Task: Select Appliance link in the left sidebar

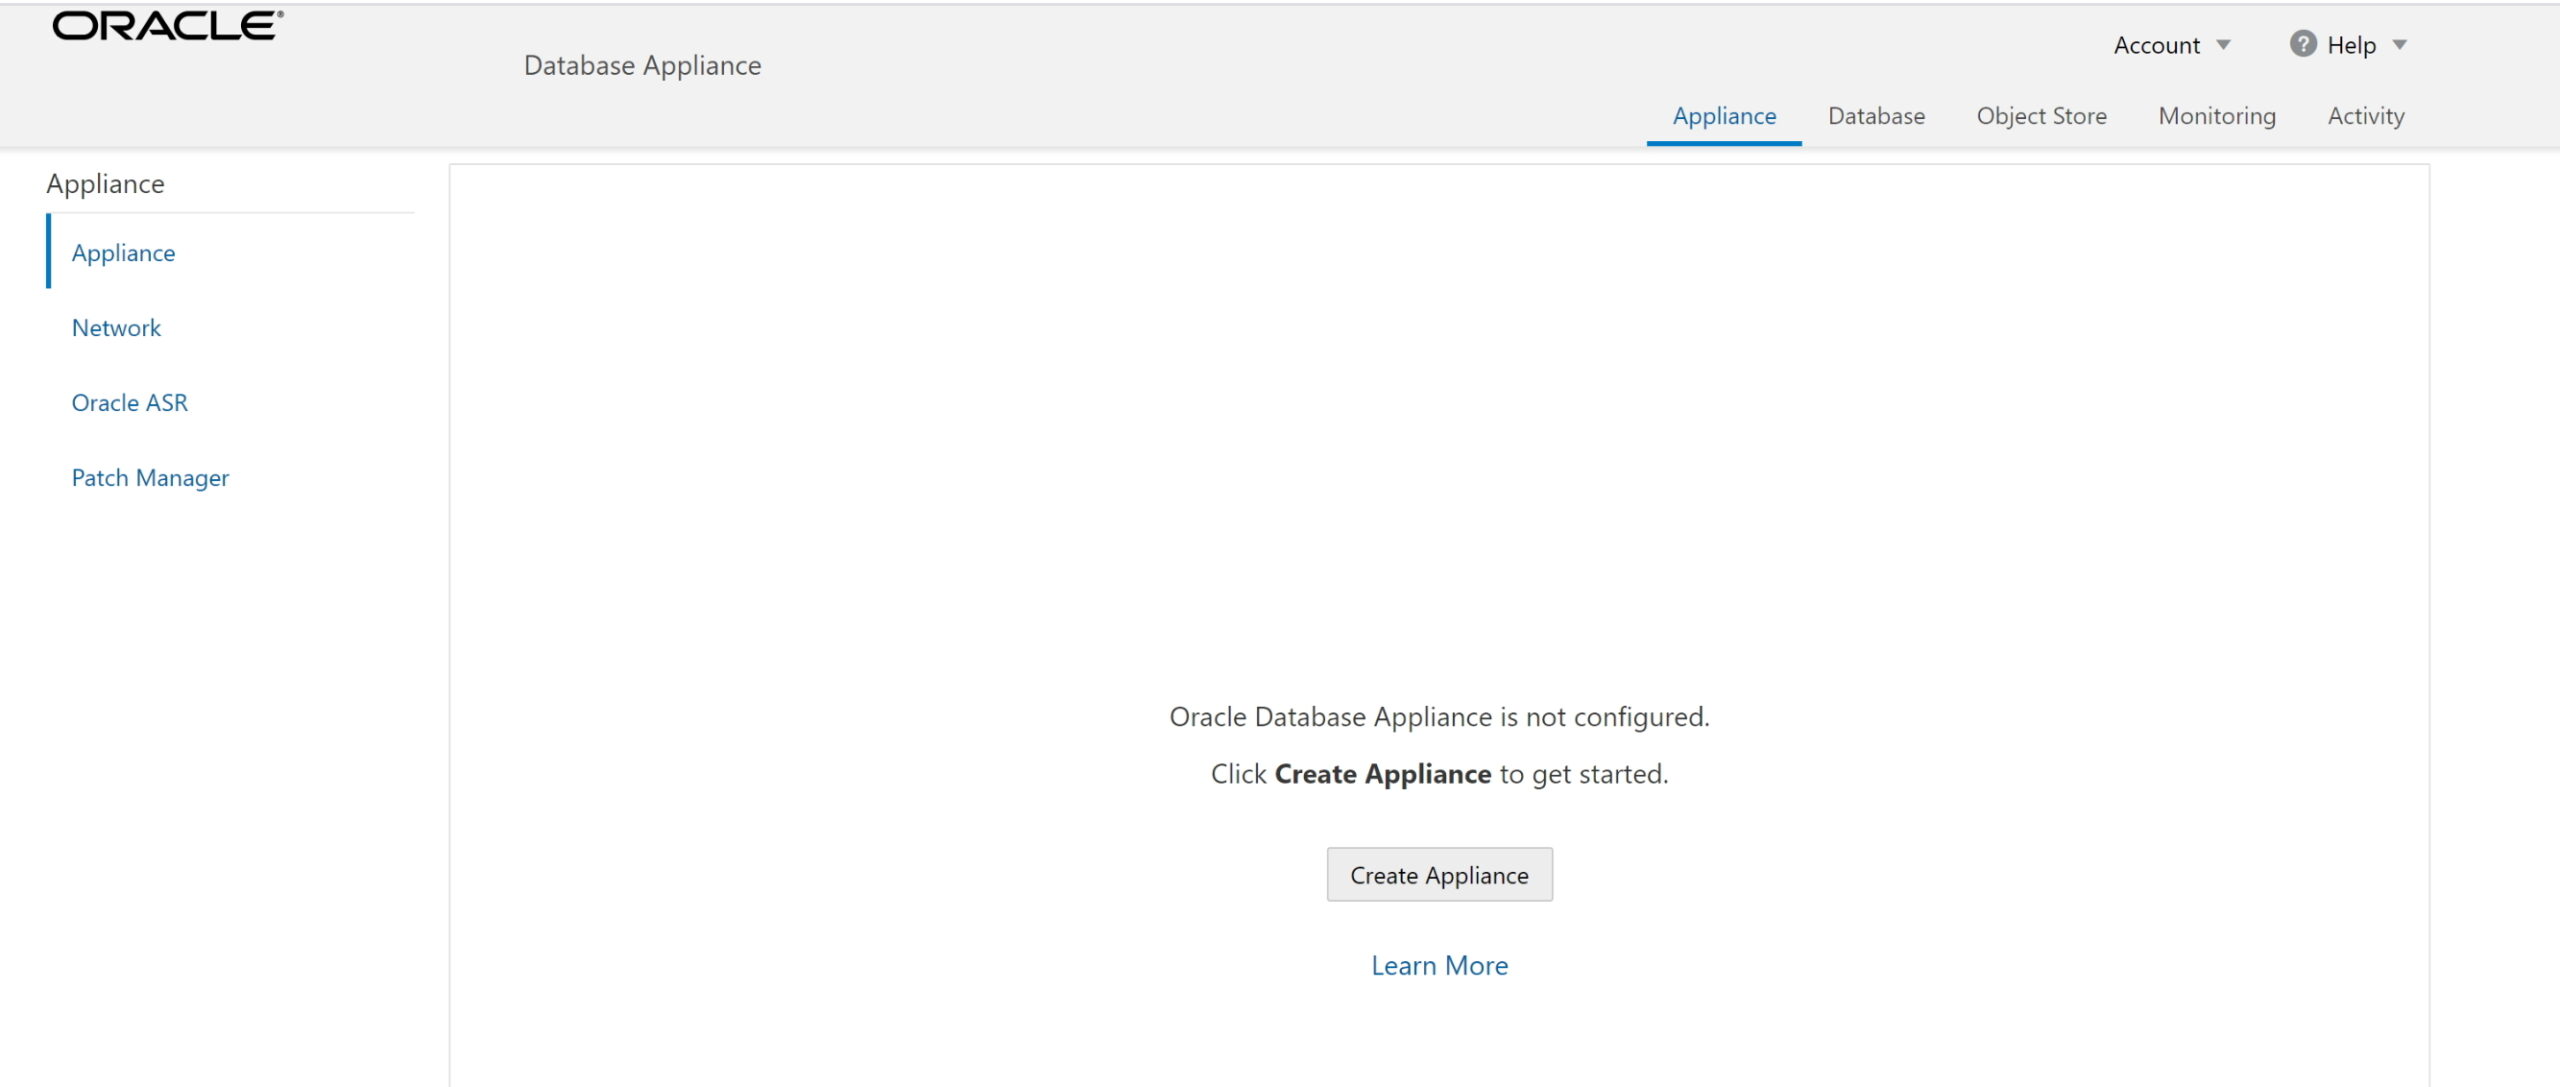Action: 123,253
